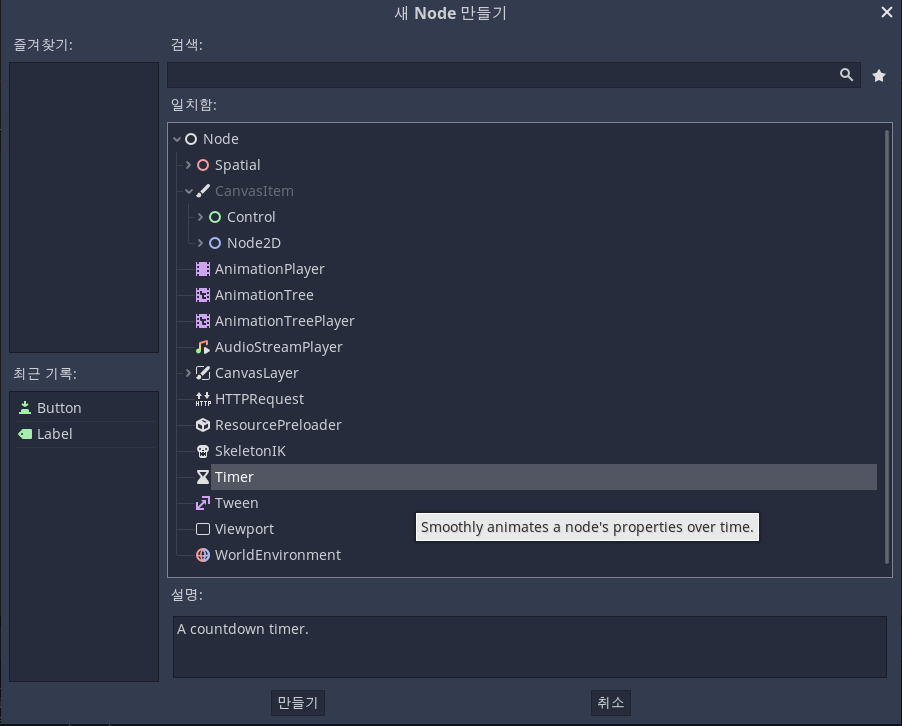Viewport: 902px width, 726px height.
Task: Expand the Spatial node branch
Action: click(x=188, y=165)
